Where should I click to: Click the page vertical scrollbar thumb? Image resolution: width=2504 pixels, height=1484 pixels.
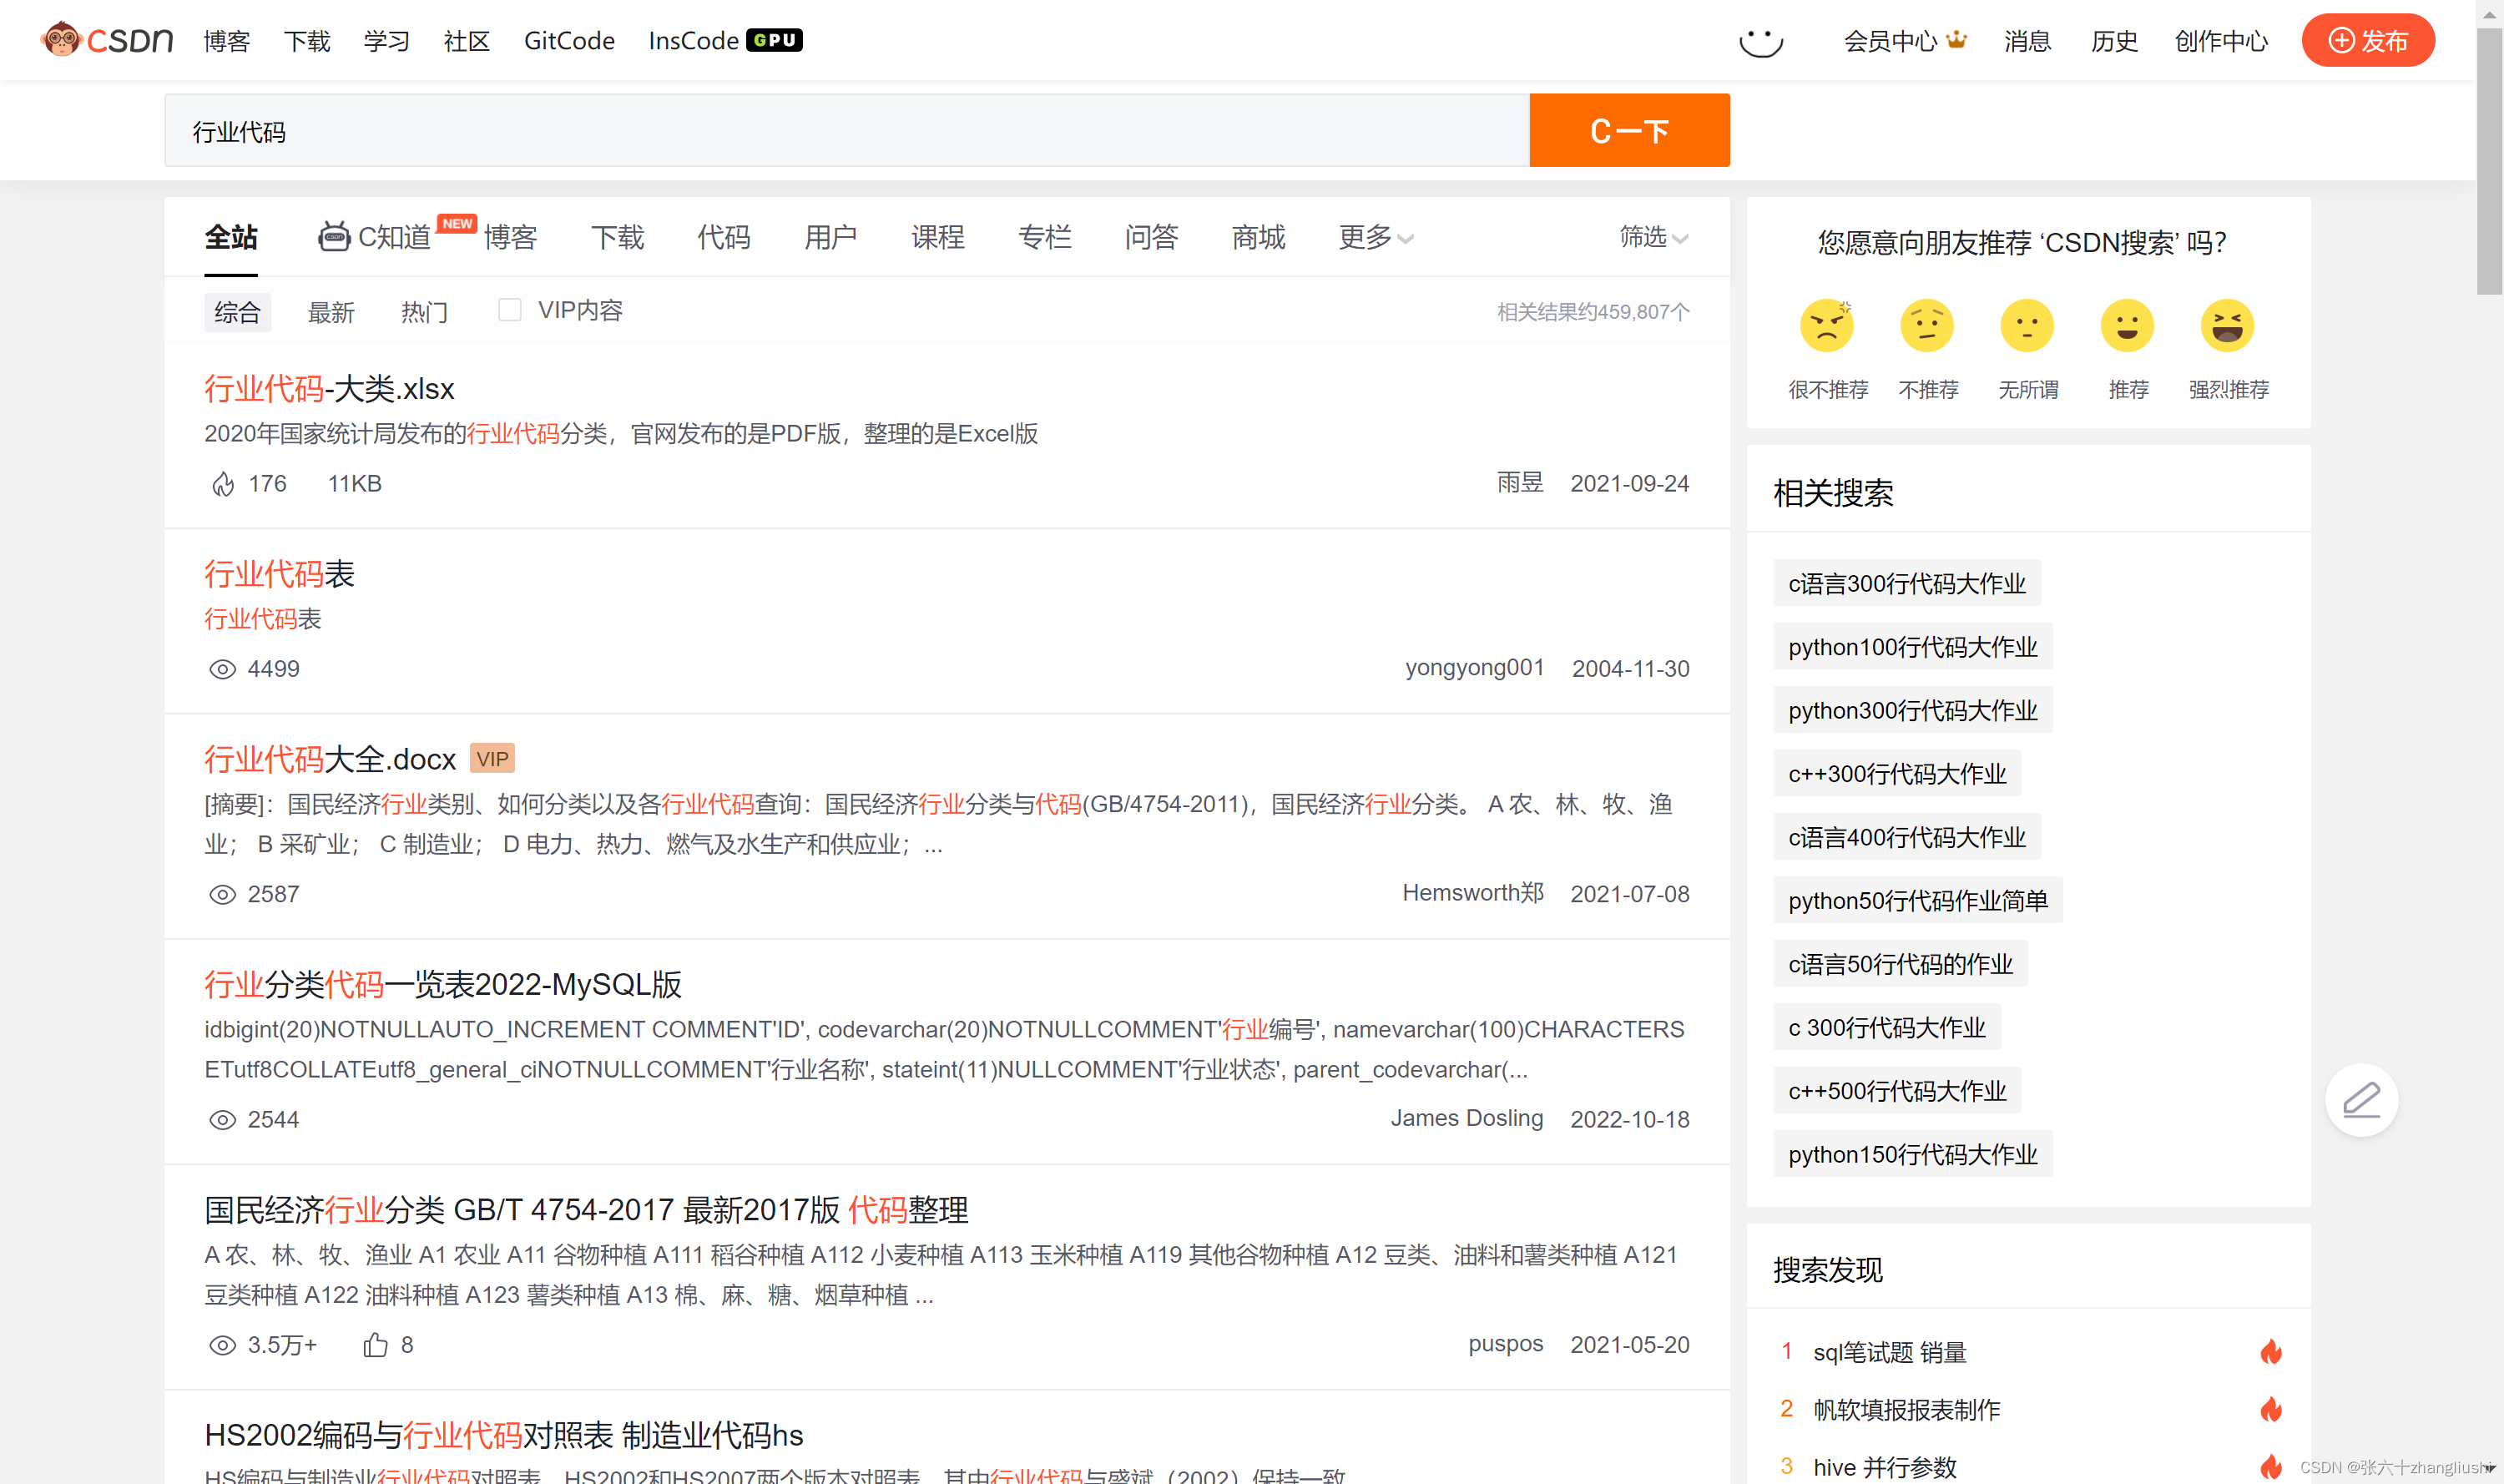[2488, 160]
